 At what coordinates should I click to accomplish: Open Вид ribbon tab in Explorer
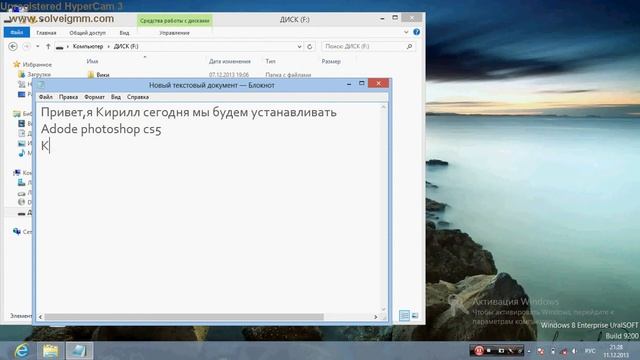tap(124, 33)
